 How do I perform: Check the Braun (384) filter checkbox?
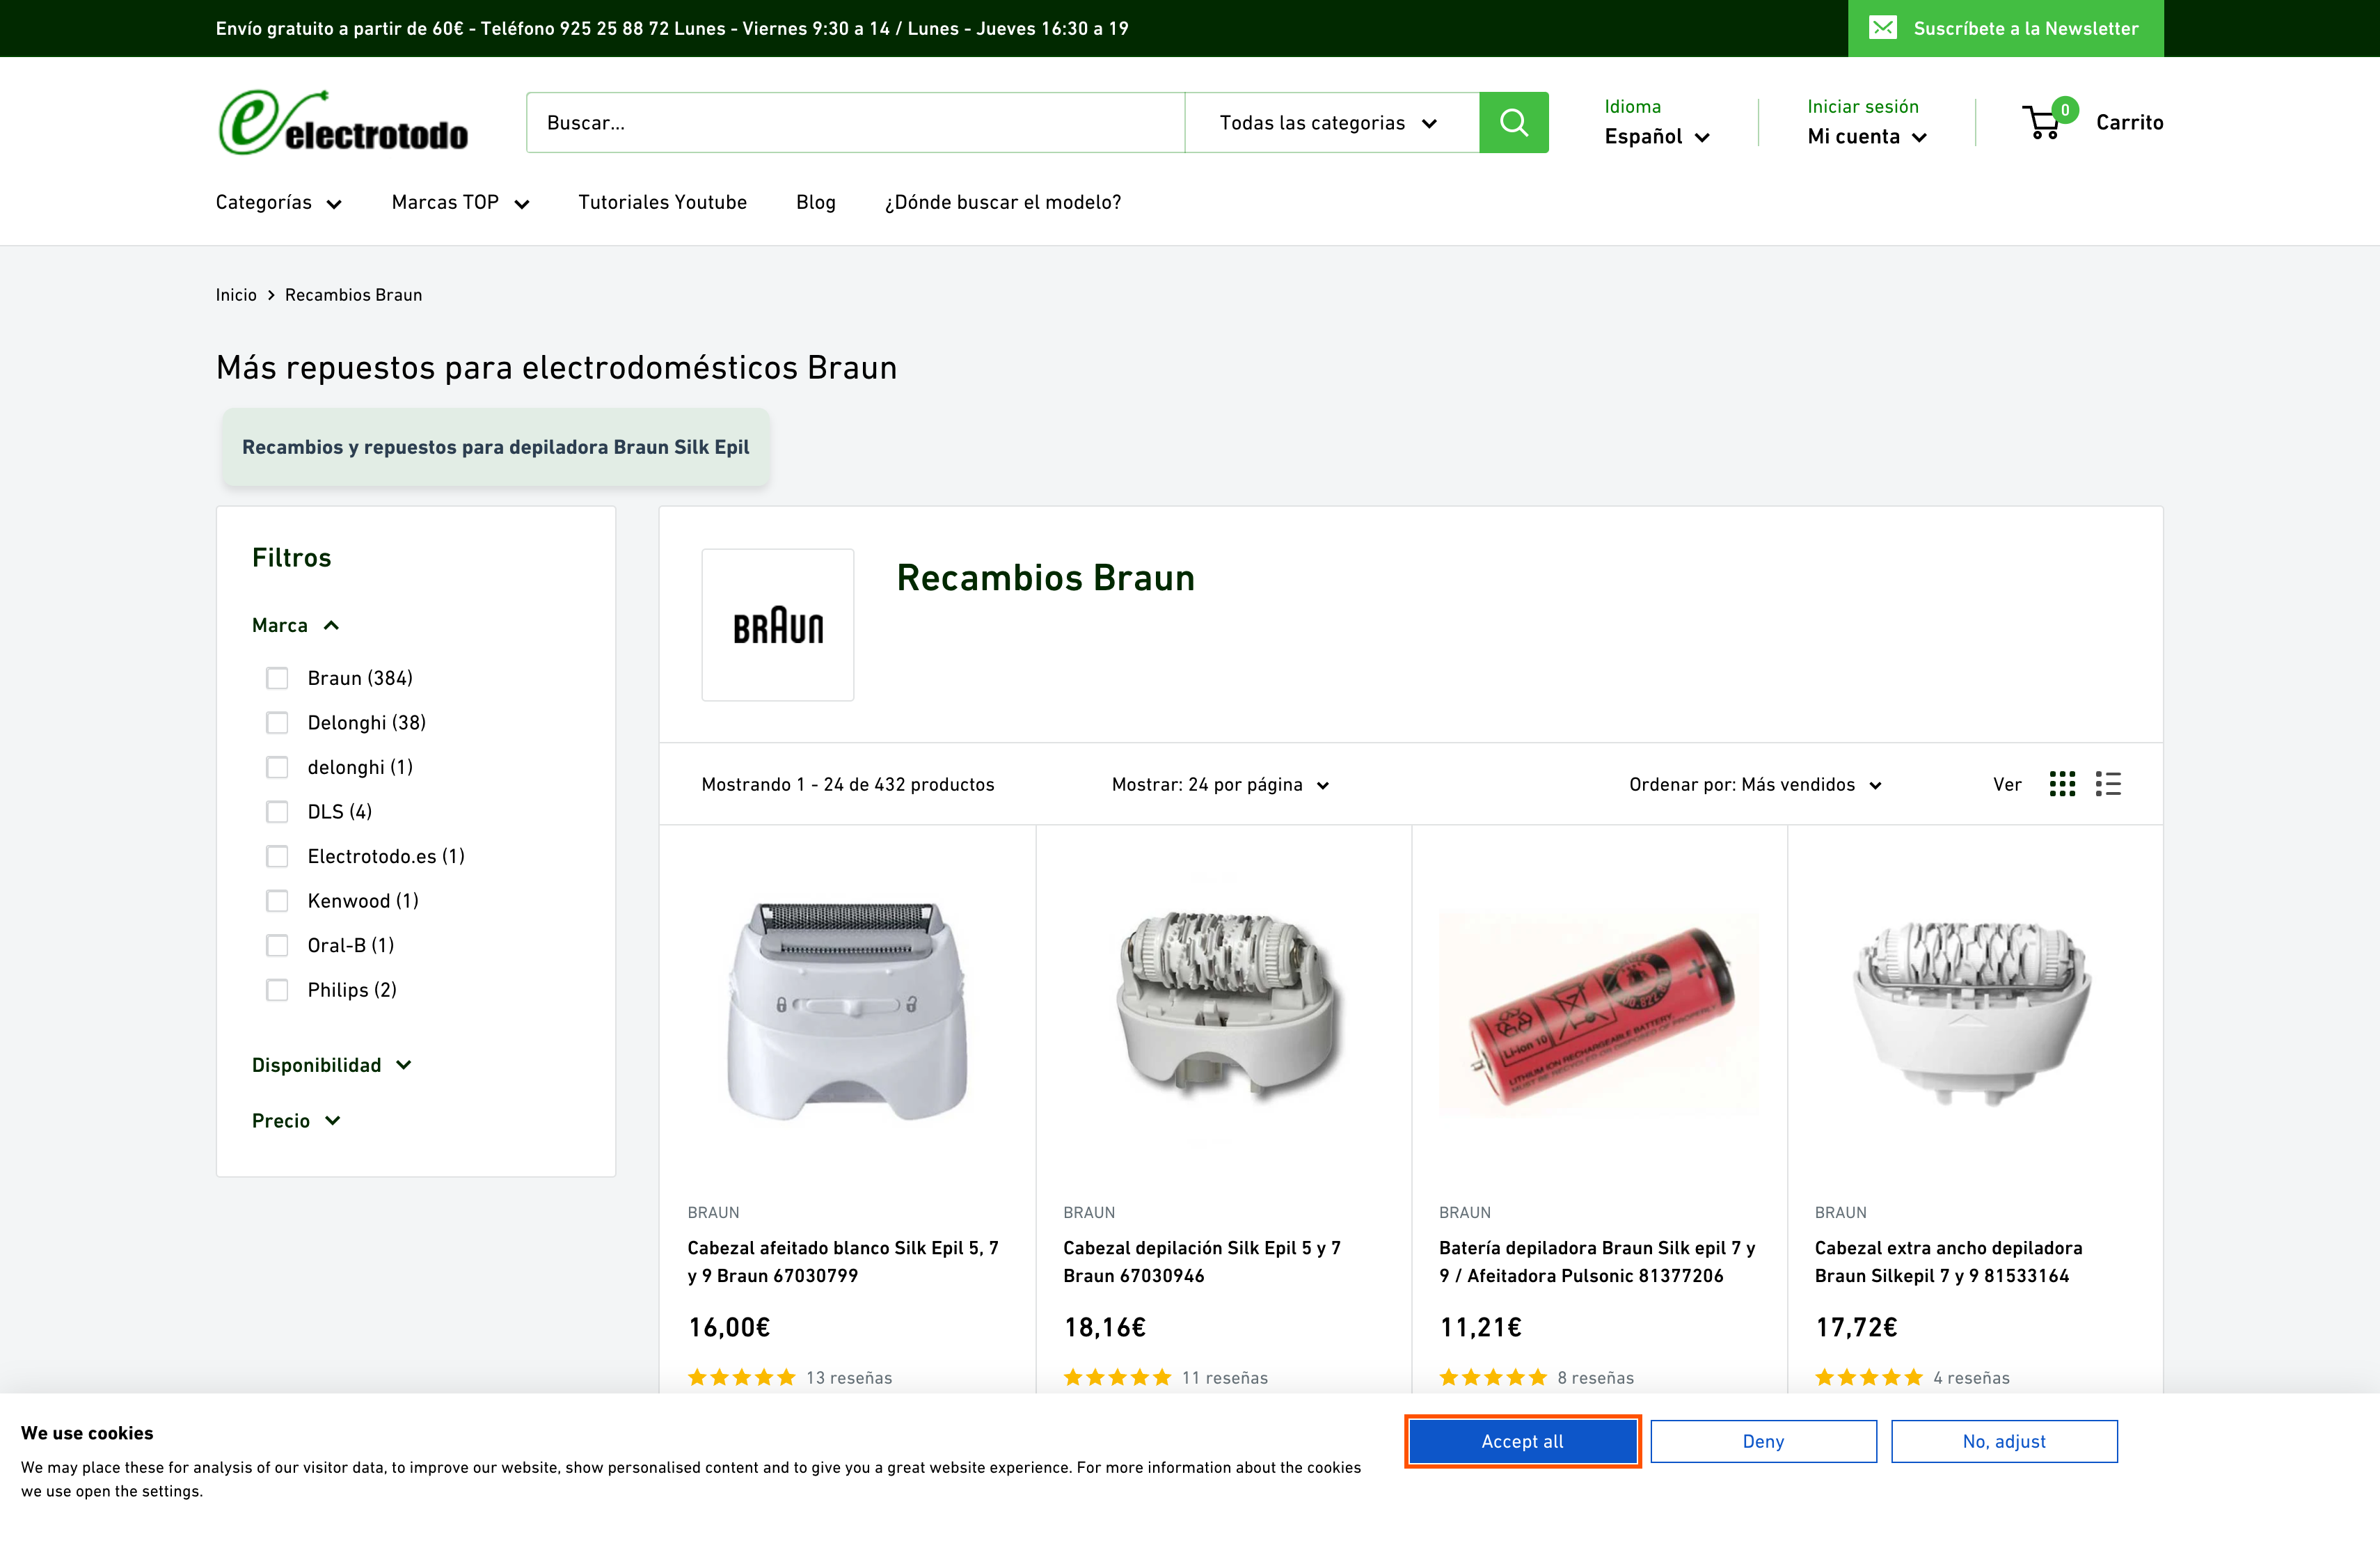(x=277, y=678)
